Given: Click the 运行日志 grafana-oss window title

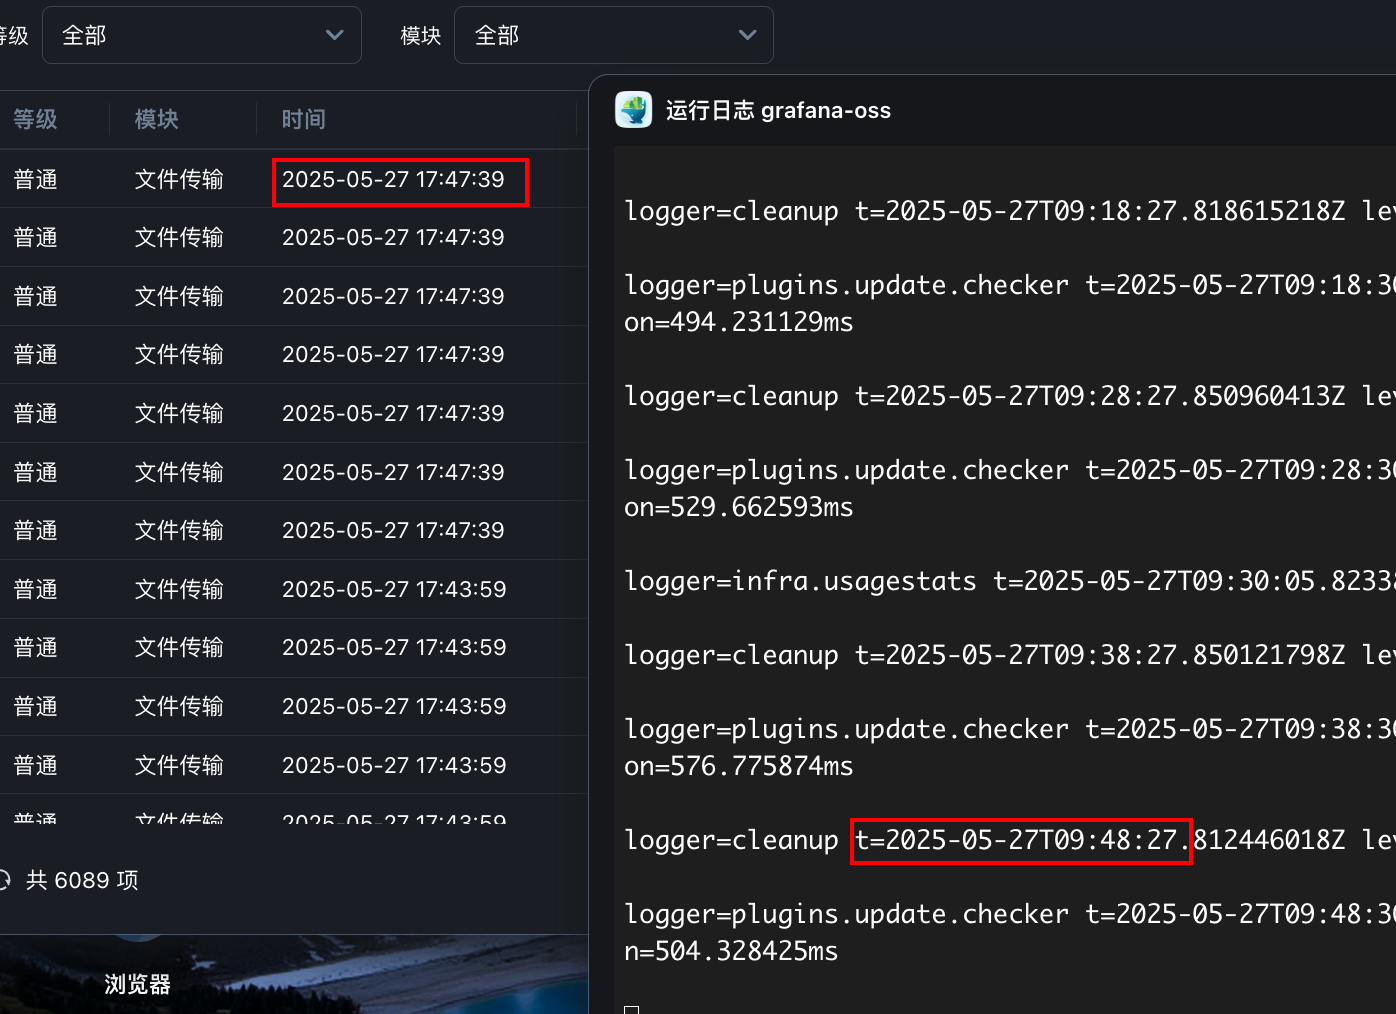Looking at the screenshot, I should point(778,110).
